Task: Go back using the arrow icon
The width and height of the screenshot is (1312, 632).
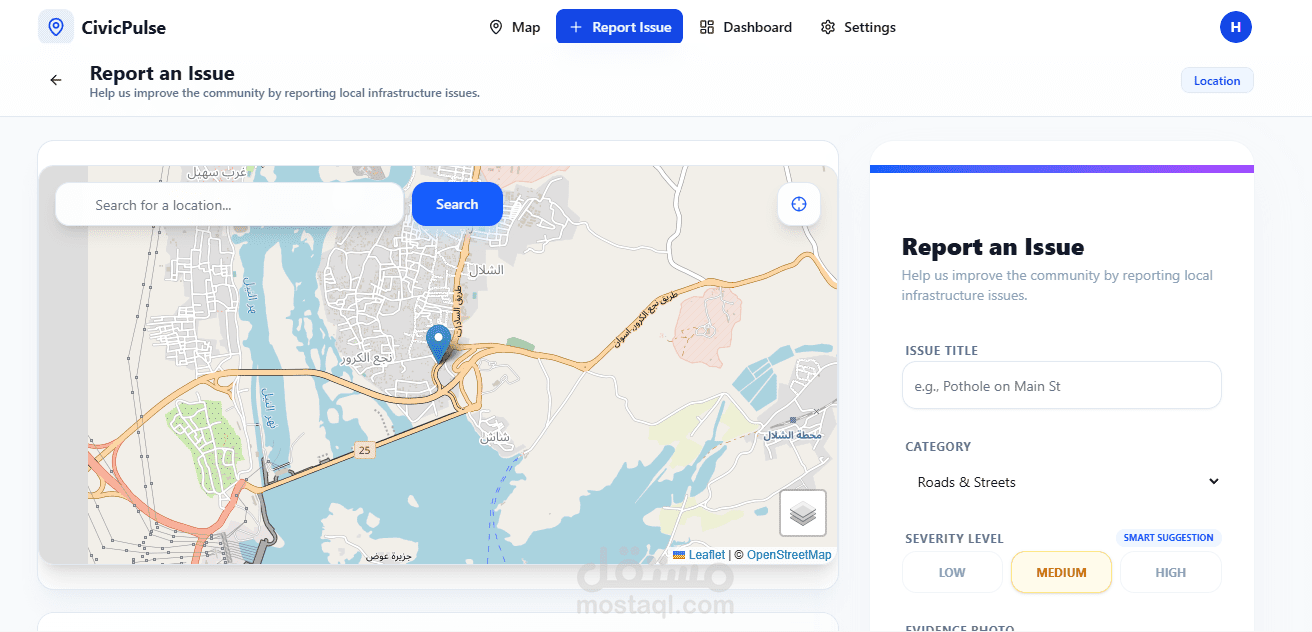Action: click(56, 80)
